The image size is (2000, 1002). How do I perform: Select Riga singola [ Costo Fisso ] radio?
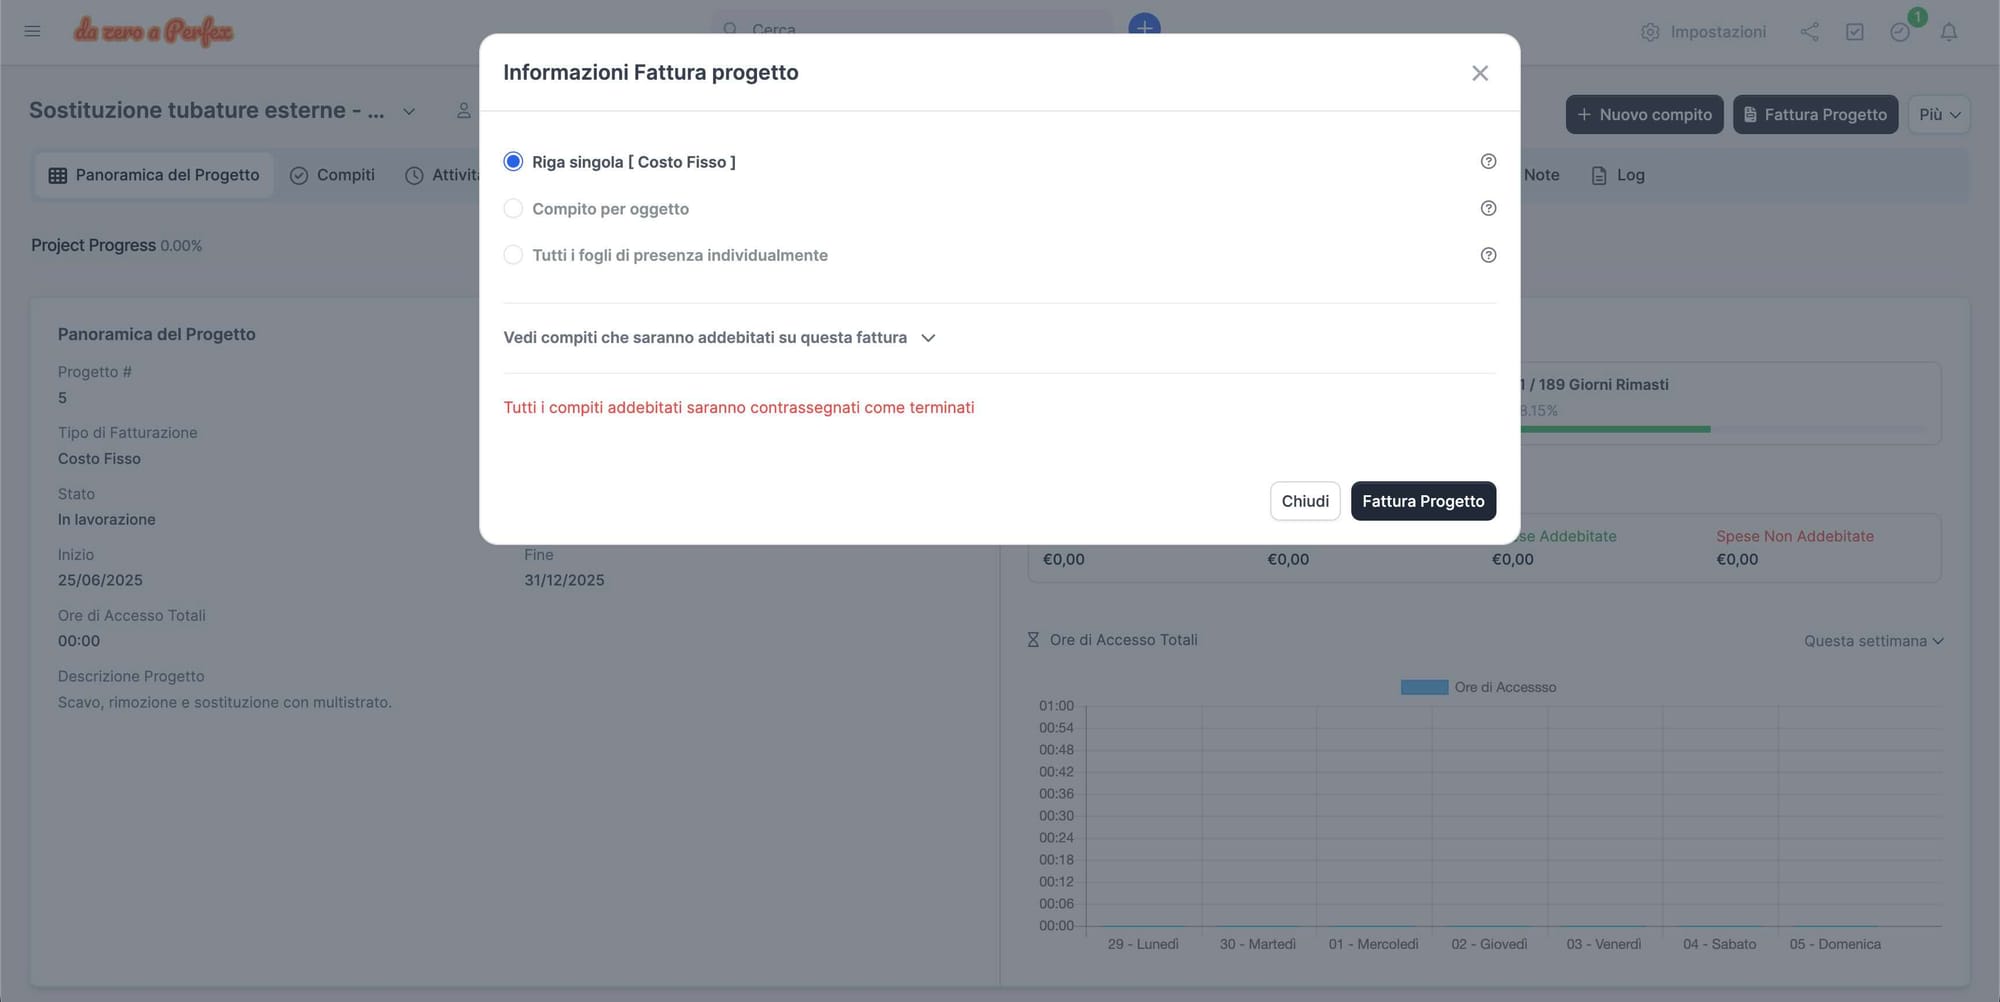[x=513, y=162]
